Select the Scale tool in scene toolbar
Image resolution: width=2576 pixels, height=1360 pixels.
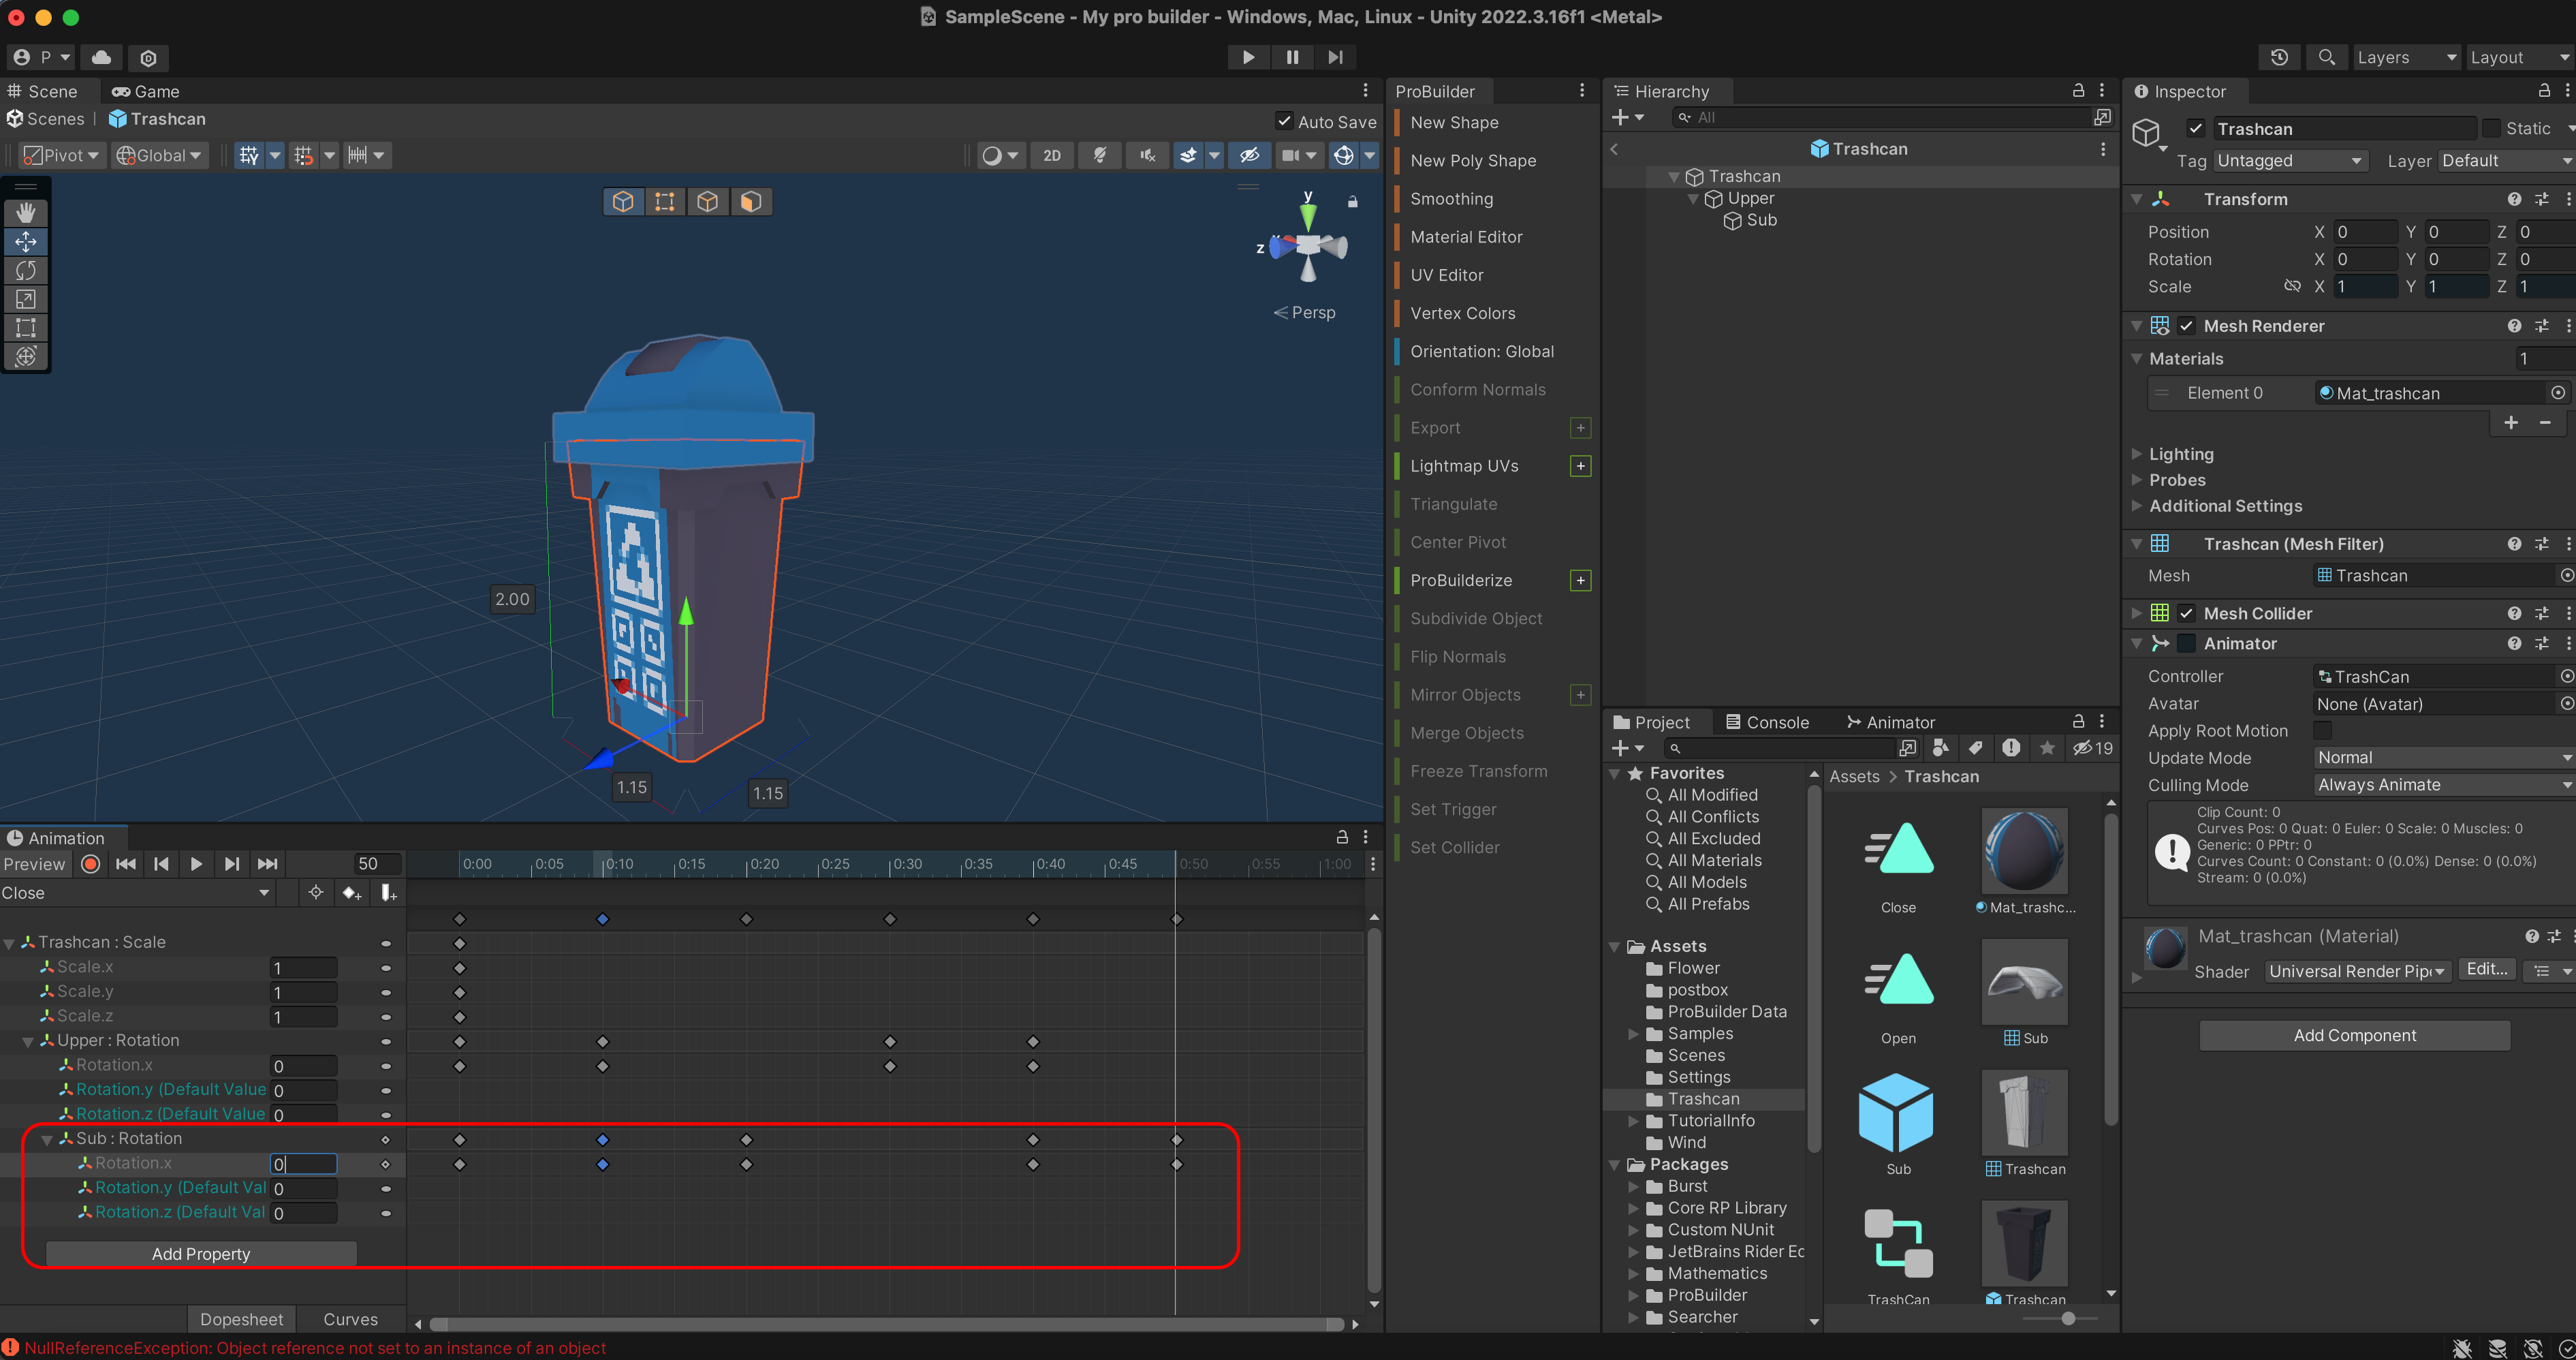[26, 299]
